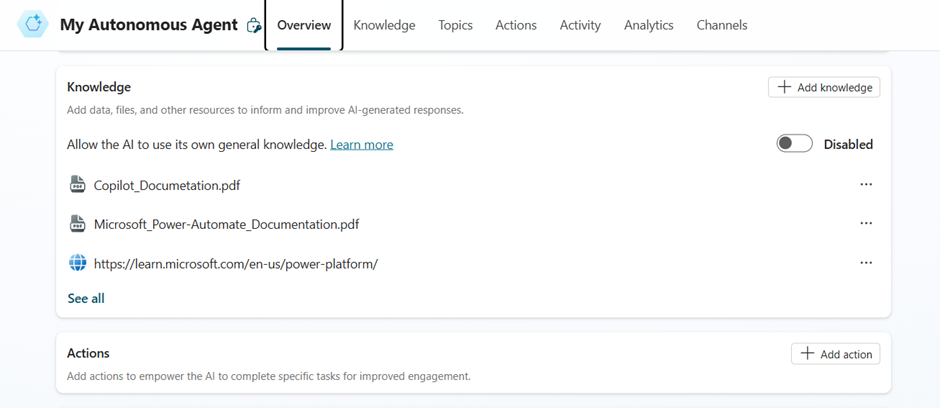Click the edit icon beside agent name
Viewport: 940px width, 408px height.
click(x=254, y=26)
